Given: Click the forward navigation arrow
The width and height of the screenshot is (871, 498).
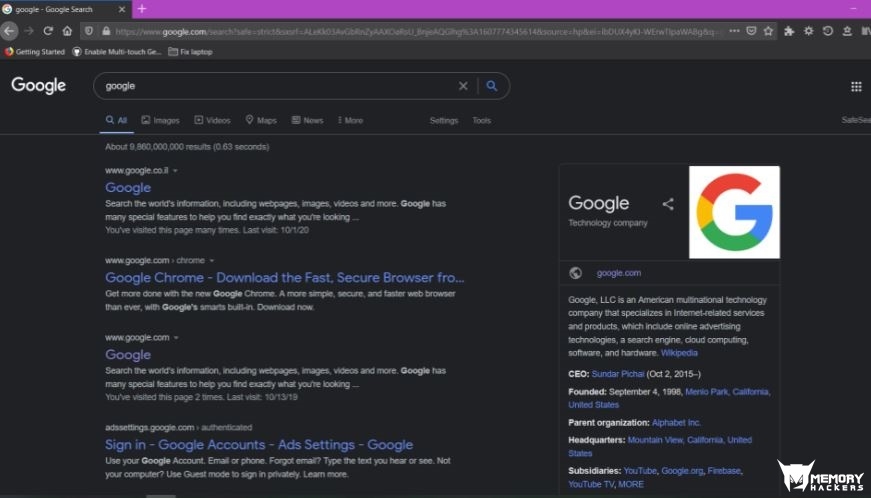Looking at the screenshot, I should (x=29, y=31).
